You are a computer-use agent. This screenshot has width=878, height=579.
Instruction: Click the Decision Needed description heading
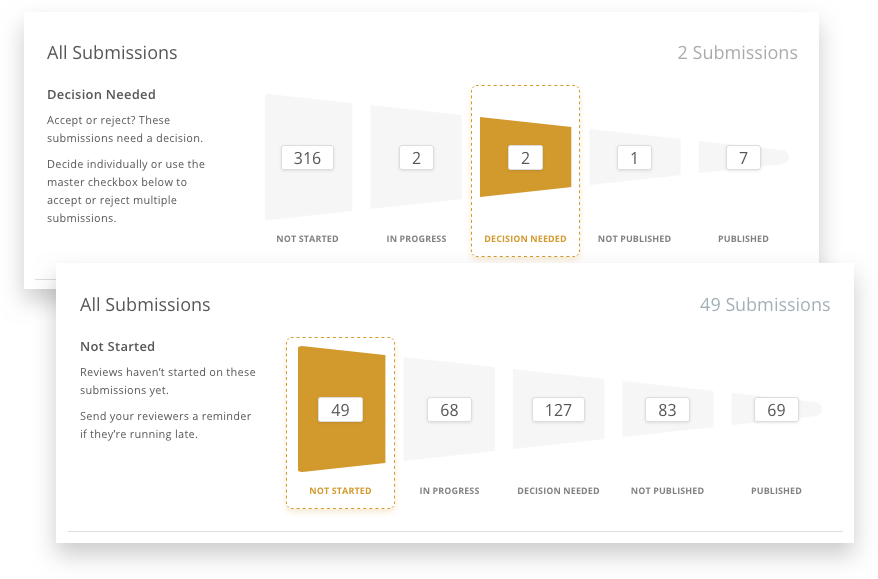[x=101, y=95]
